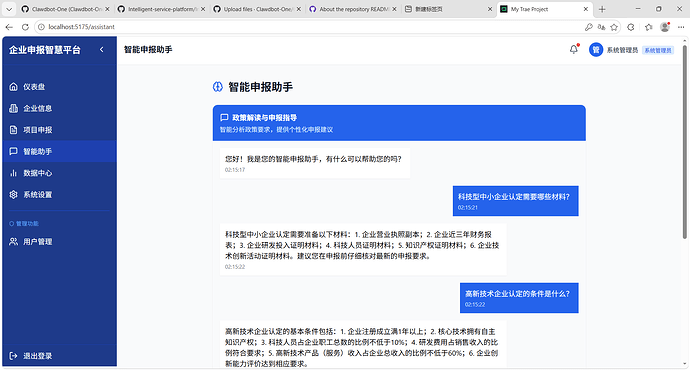
Task: Open browser extensions puzzle icon
Action: tap(631, 27)
